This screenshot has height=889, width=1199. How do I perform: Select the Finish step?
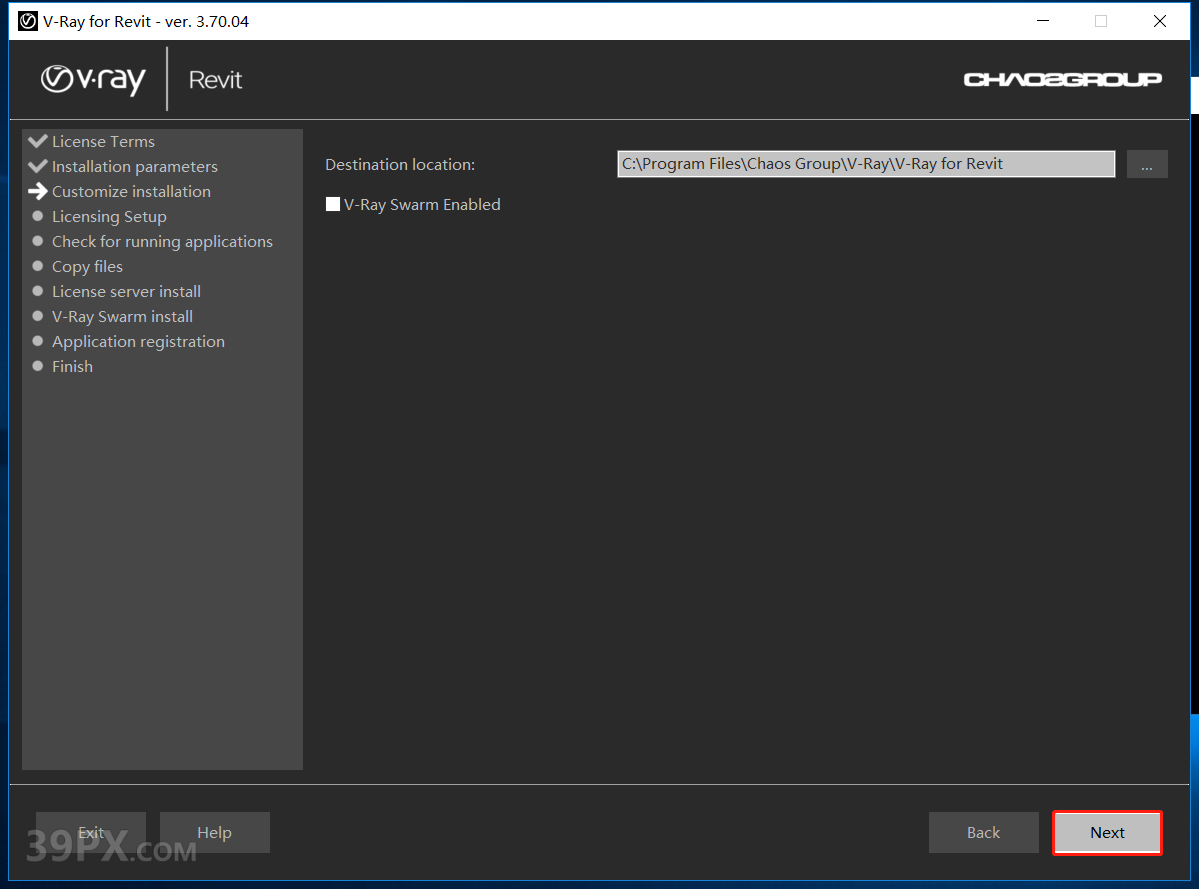tap(72, 367)
